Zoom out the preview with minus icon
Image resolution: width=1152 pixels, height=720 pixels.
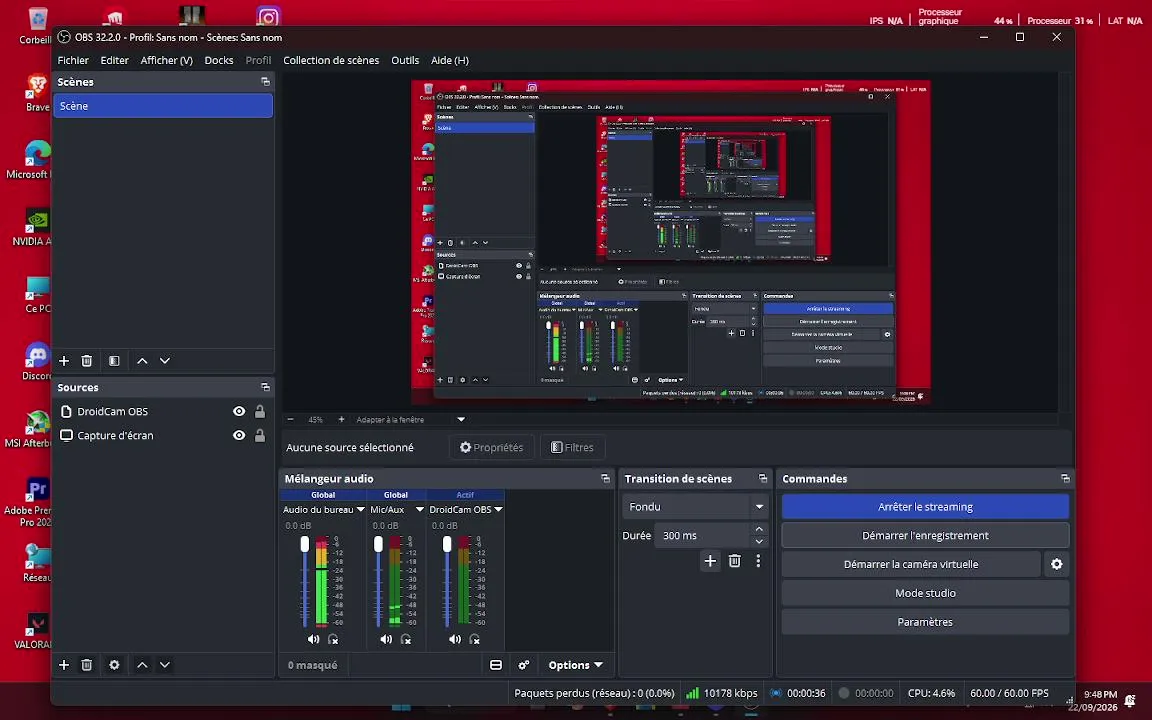click(x=290, y=420)
